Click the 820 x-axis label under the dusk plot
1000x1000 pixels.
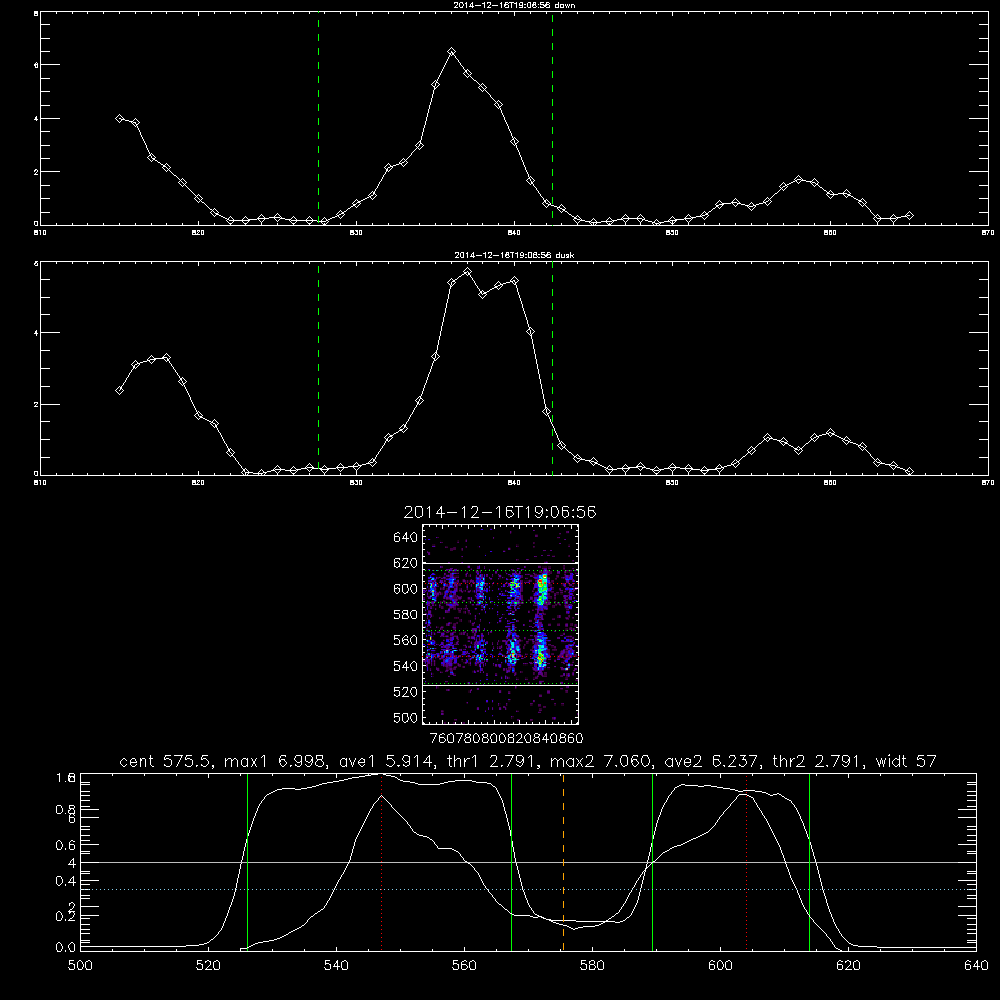(198, 483)
